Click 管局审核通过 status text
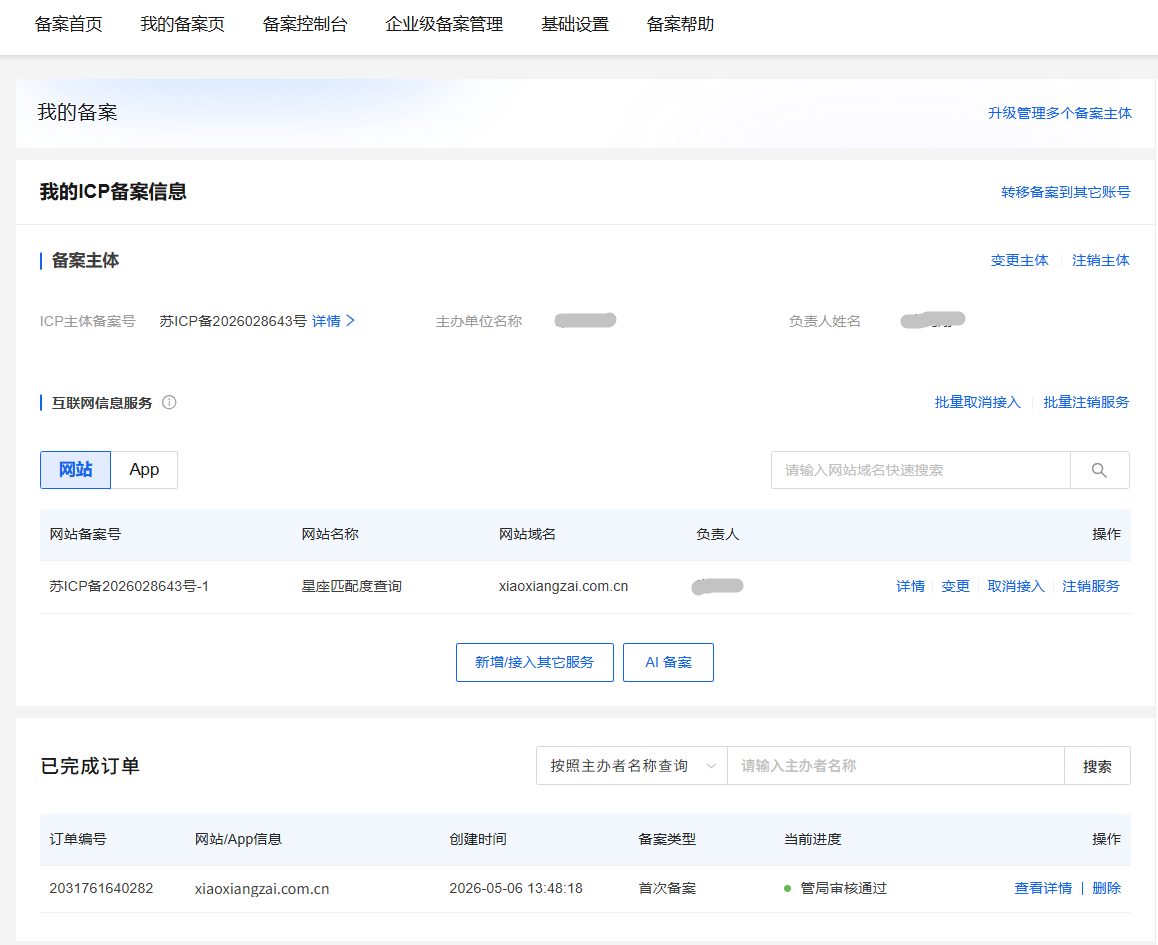Screen dimensions: 1158x945 pyautogui.click(x=843, y=888)
